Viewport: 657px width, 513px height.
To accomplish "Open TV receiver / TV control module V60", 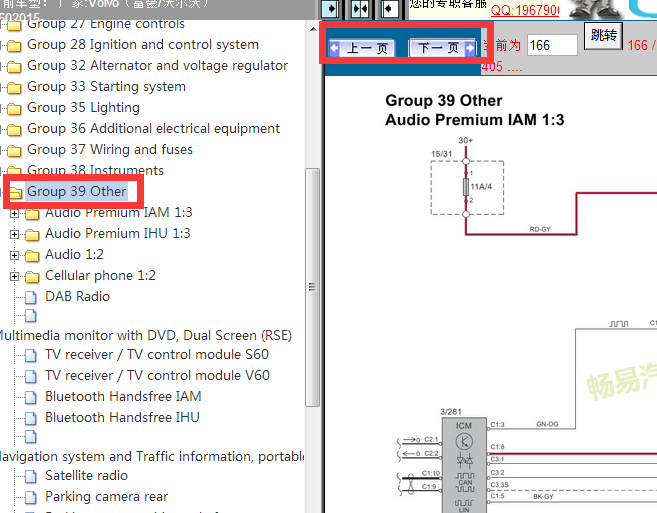I will (158, 376).
